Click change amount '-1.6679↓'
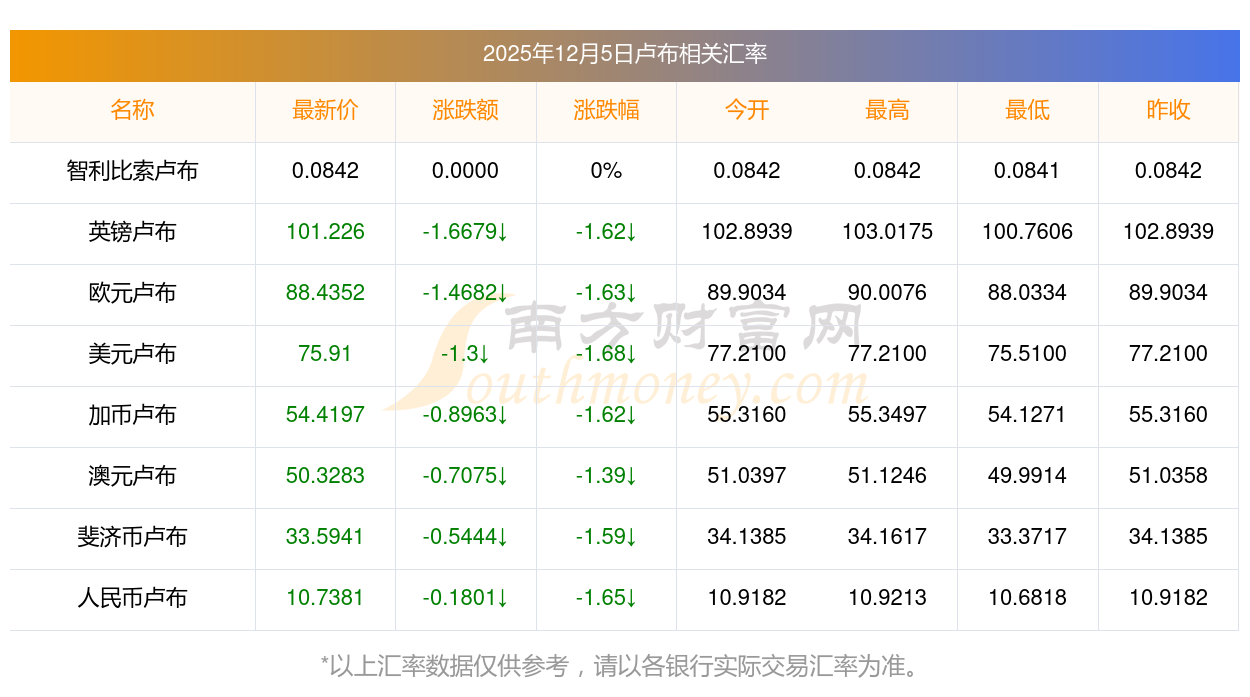 (x=466, y=232)
